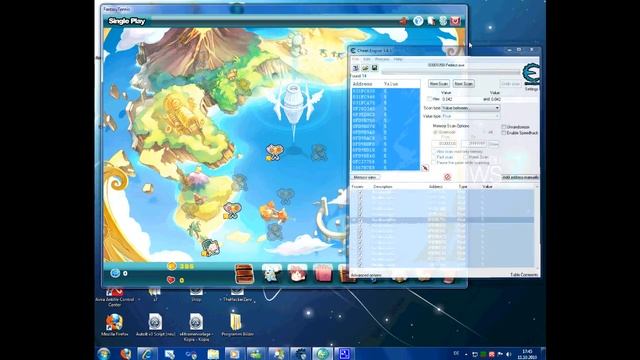The height and width of the screenshot is (360, 640).
Task: Toggle the Fast scan checkbox
Action: pos(434,157)
